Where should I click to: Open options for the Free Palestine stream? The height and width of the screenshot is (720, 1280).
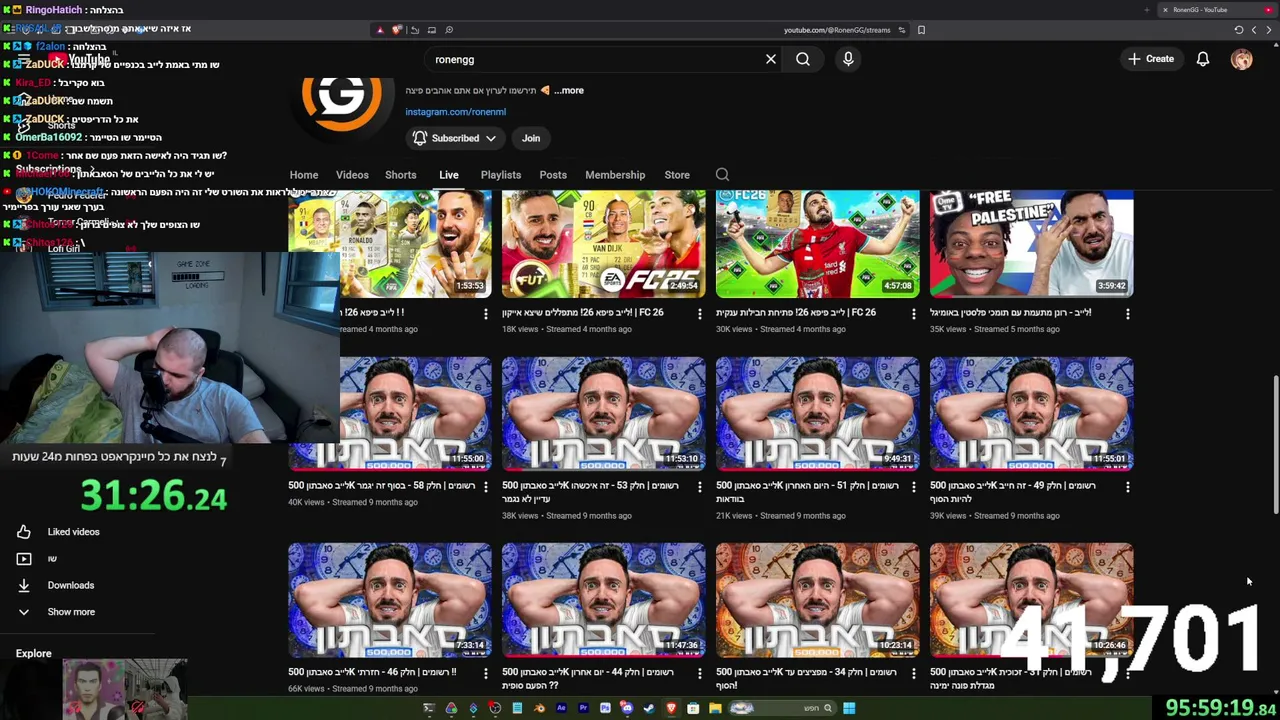coord(1127,314)
